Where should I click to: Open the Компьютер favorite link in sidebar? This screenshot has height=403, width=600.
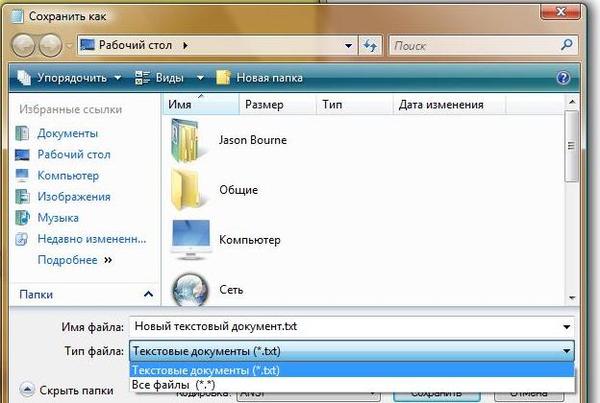[x=68, y=175]
